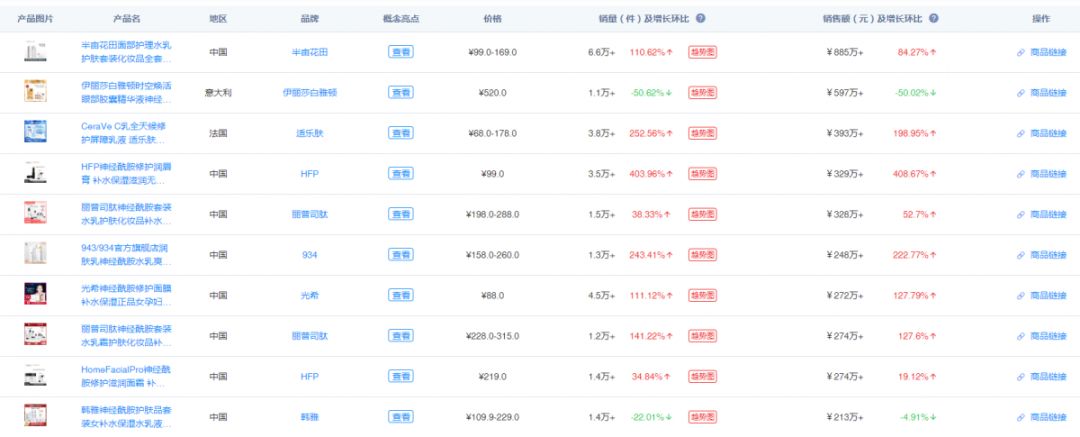This screenshot has height=437, width=1080.
Task: Open the 光希 brand link
Action: coord(310,296)
